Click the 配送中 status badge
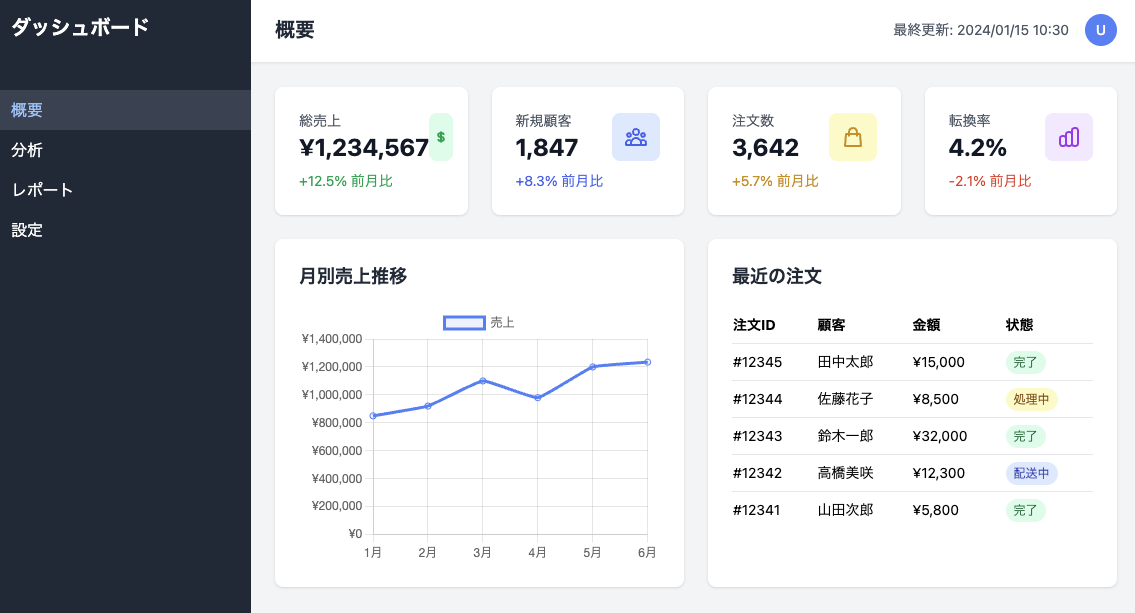1135x613 pixels. 1031,473
